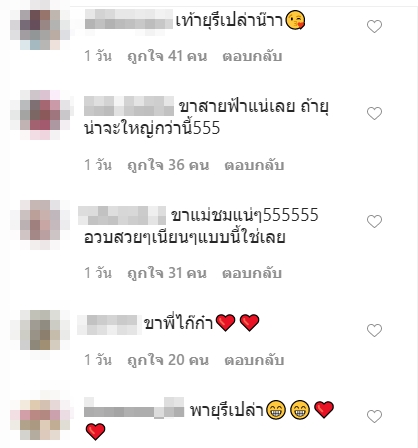
Task: View who liked: ถูกใจ 36 คน
Action: [168, 165]
